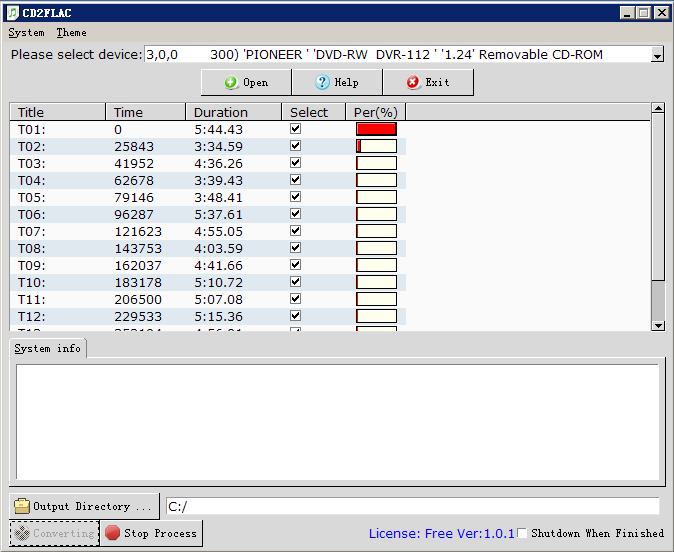Click inside the System info text area

pos(337,422)
